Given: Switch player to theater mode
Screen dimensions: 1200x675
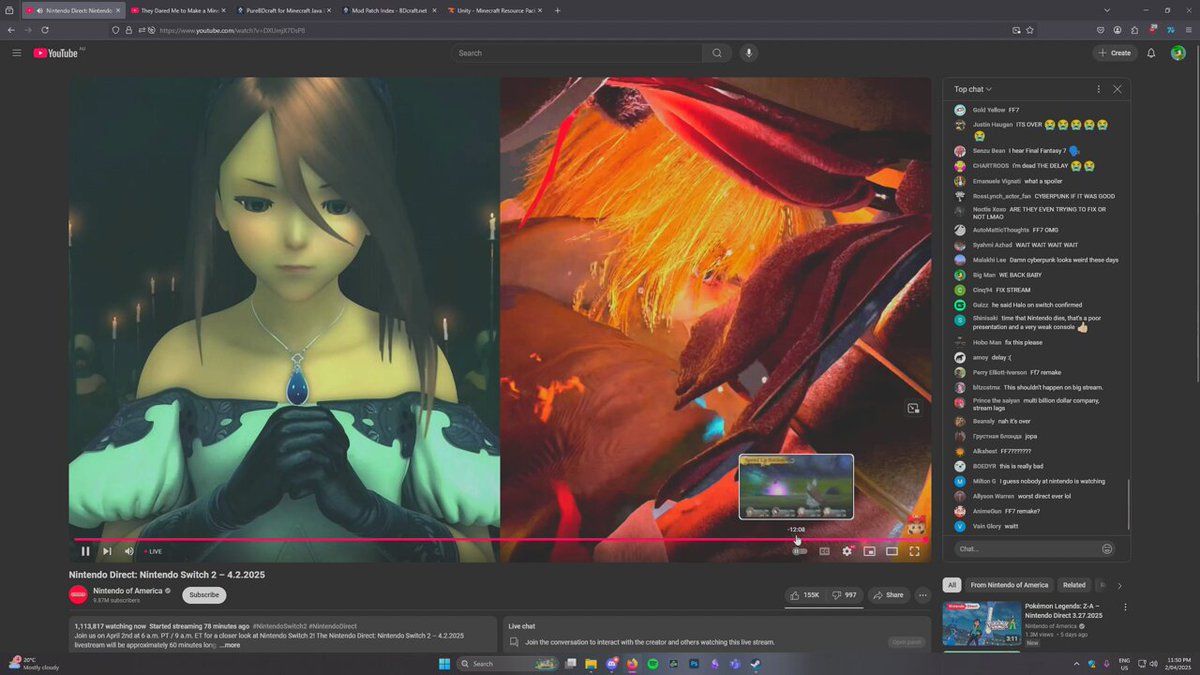Looking at the screenshot, I should [x=892, y=551].
